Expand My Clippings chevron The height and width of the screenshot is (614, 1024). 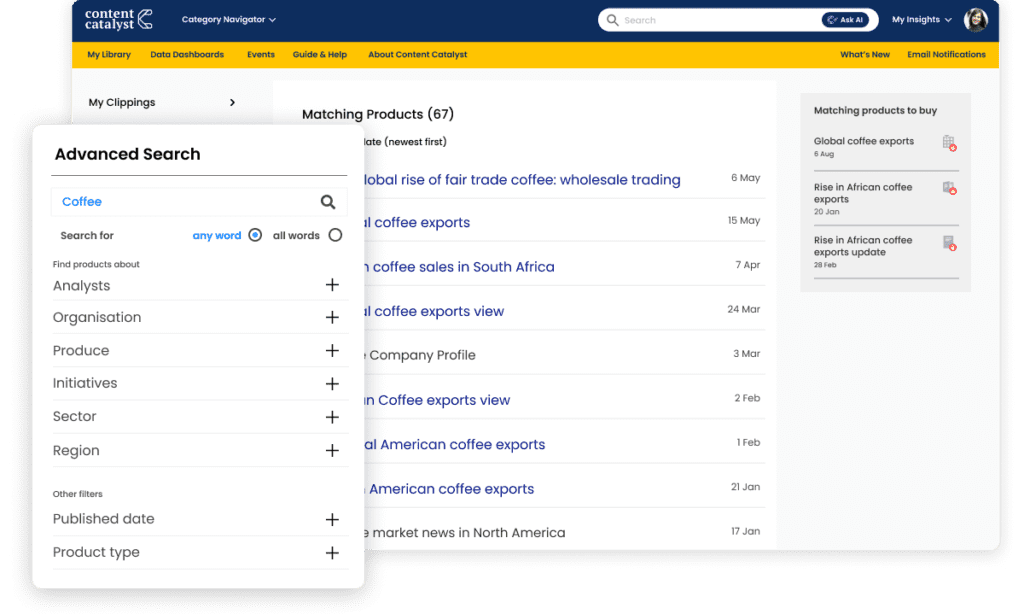click(x=232, y=103)
